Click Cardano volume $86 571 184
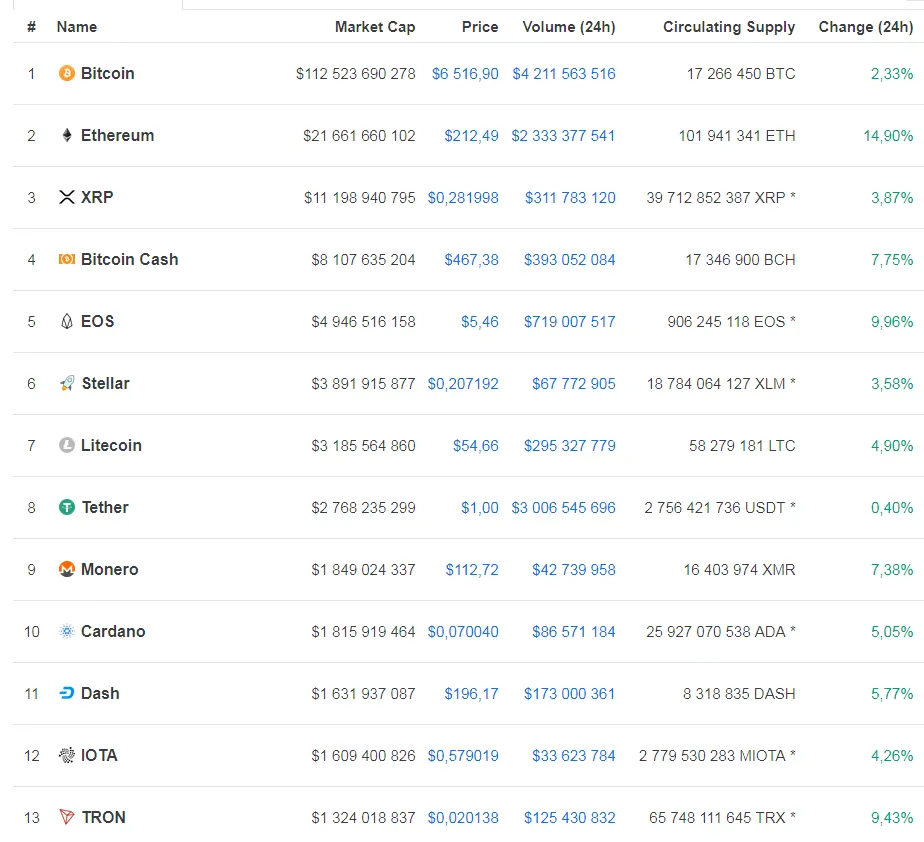 (573, 632)
